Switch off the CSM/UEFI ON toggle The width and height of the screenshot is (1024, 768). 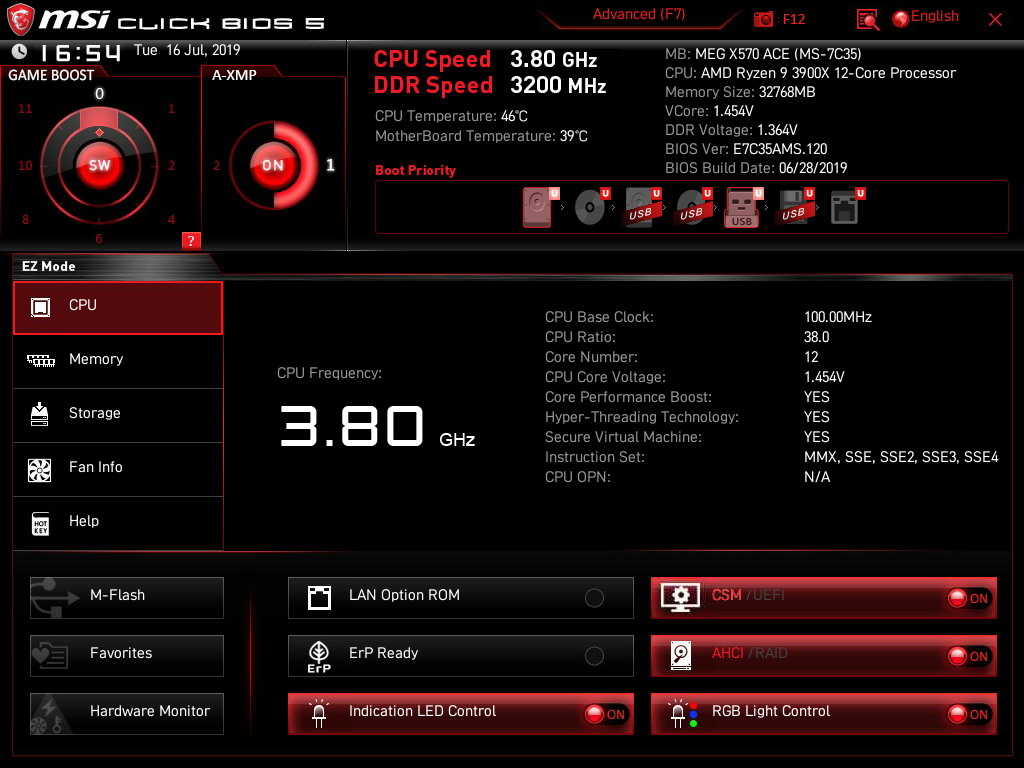(x=968, y=598)
